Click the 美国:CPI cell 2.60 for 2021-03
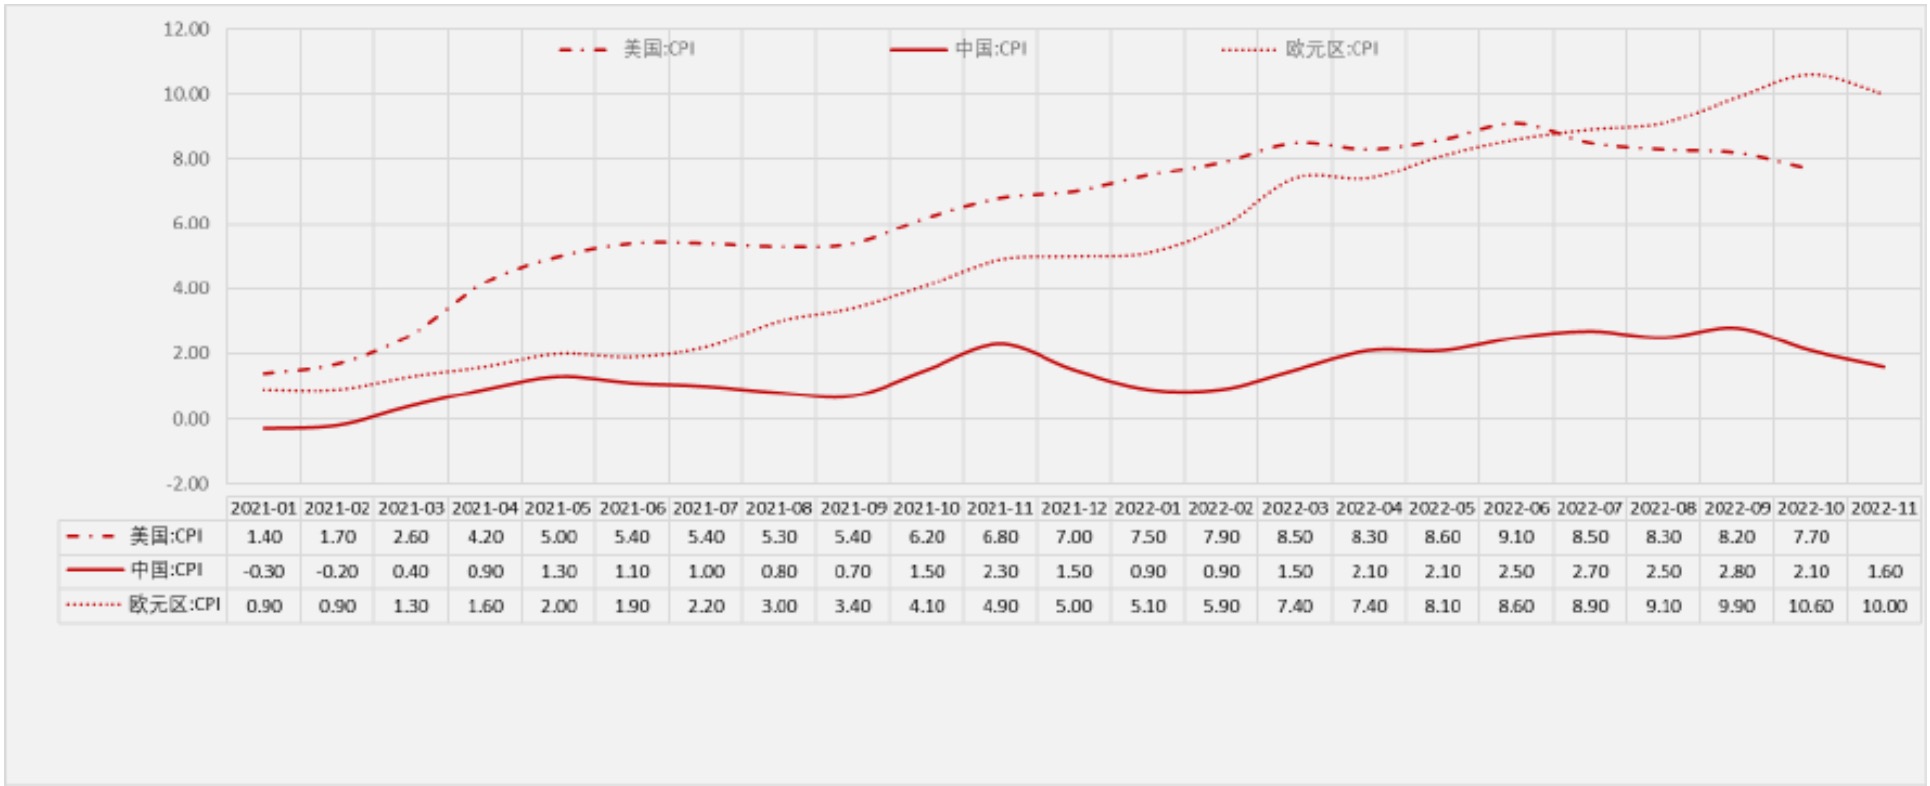 (x=411, y=537)
